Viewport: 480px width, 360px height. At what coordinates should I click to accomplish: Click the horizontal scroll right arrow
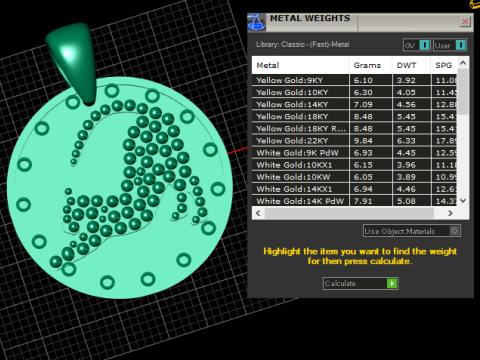[450, 213]
